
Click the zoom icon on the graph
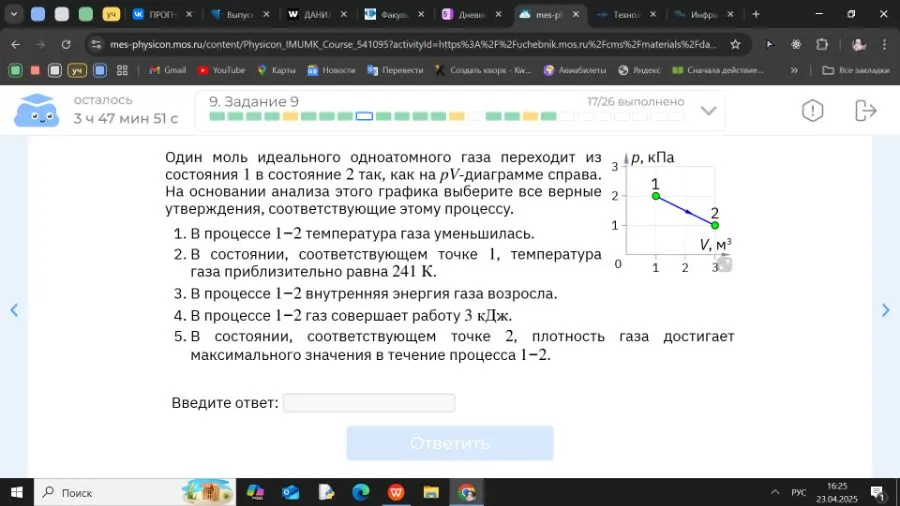(x=725, y=264)
